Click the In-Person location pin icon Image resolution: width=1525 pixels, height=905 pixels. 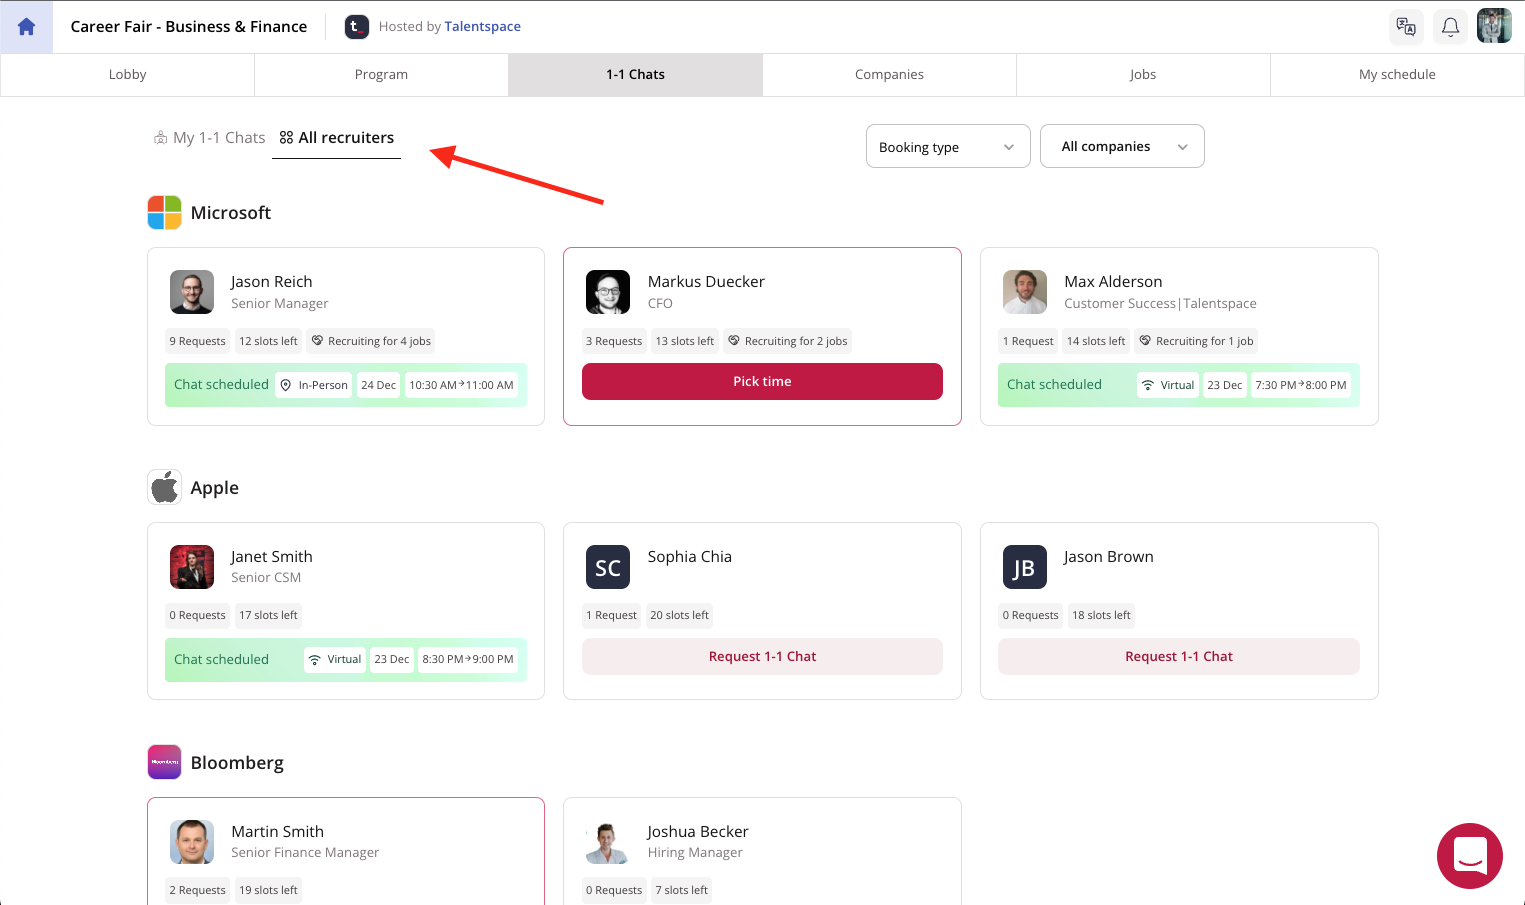point(286,385)
